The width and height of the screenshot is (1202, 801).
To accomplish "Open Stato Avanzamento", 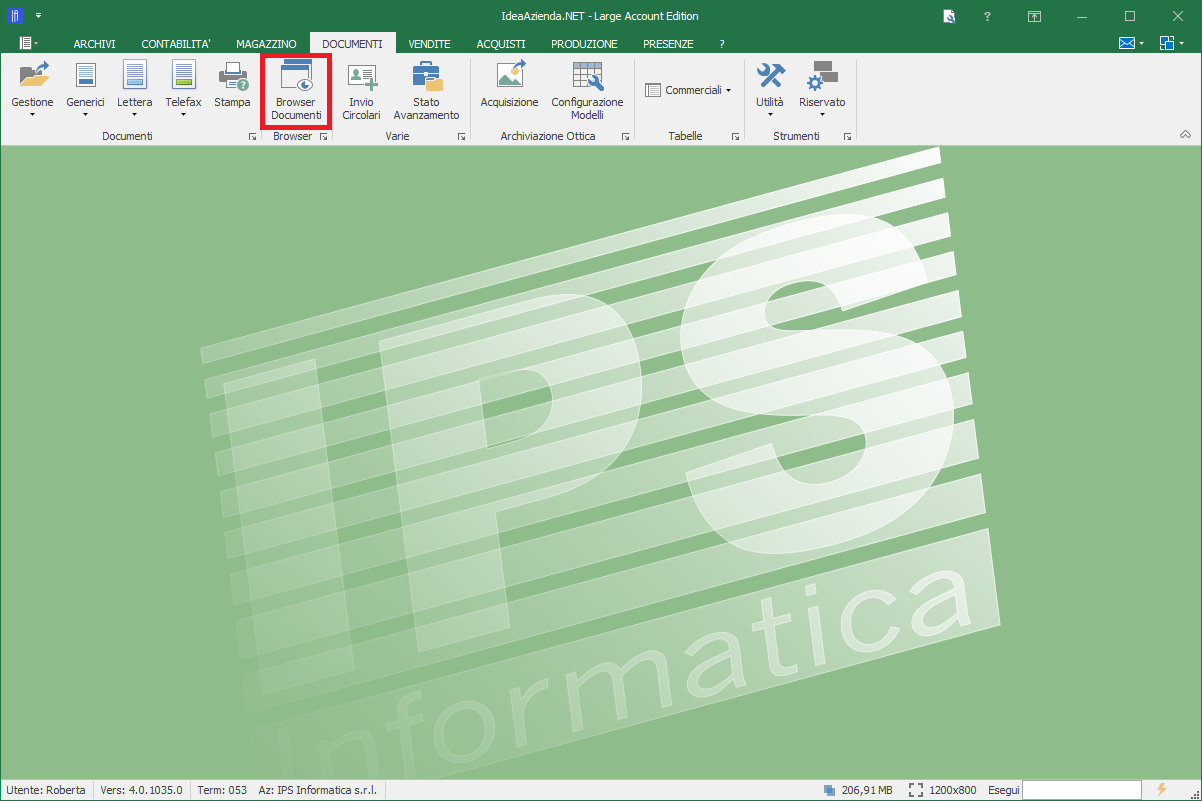I will coord(426,91).
